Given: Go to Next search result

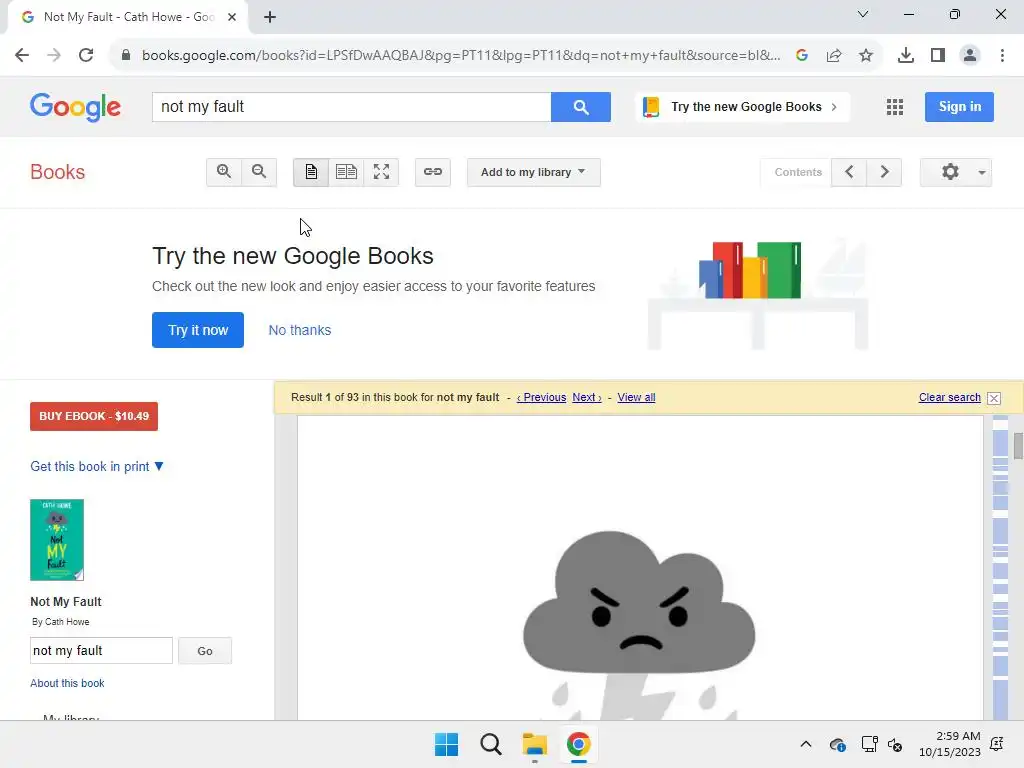Looking at the screenshot, I should tap(586, 397).
